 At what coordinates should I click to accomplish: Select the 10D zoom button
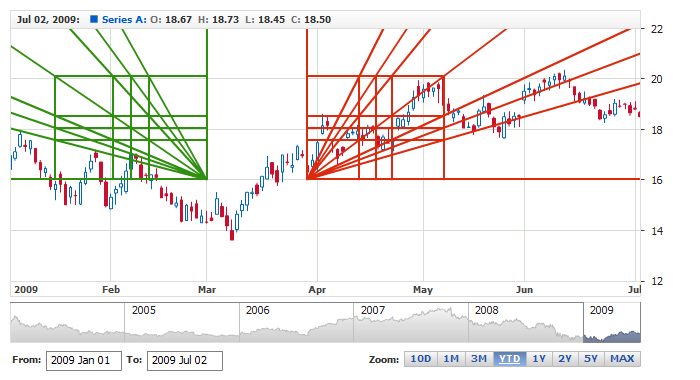pyautogui.click(x=421, y=359)
